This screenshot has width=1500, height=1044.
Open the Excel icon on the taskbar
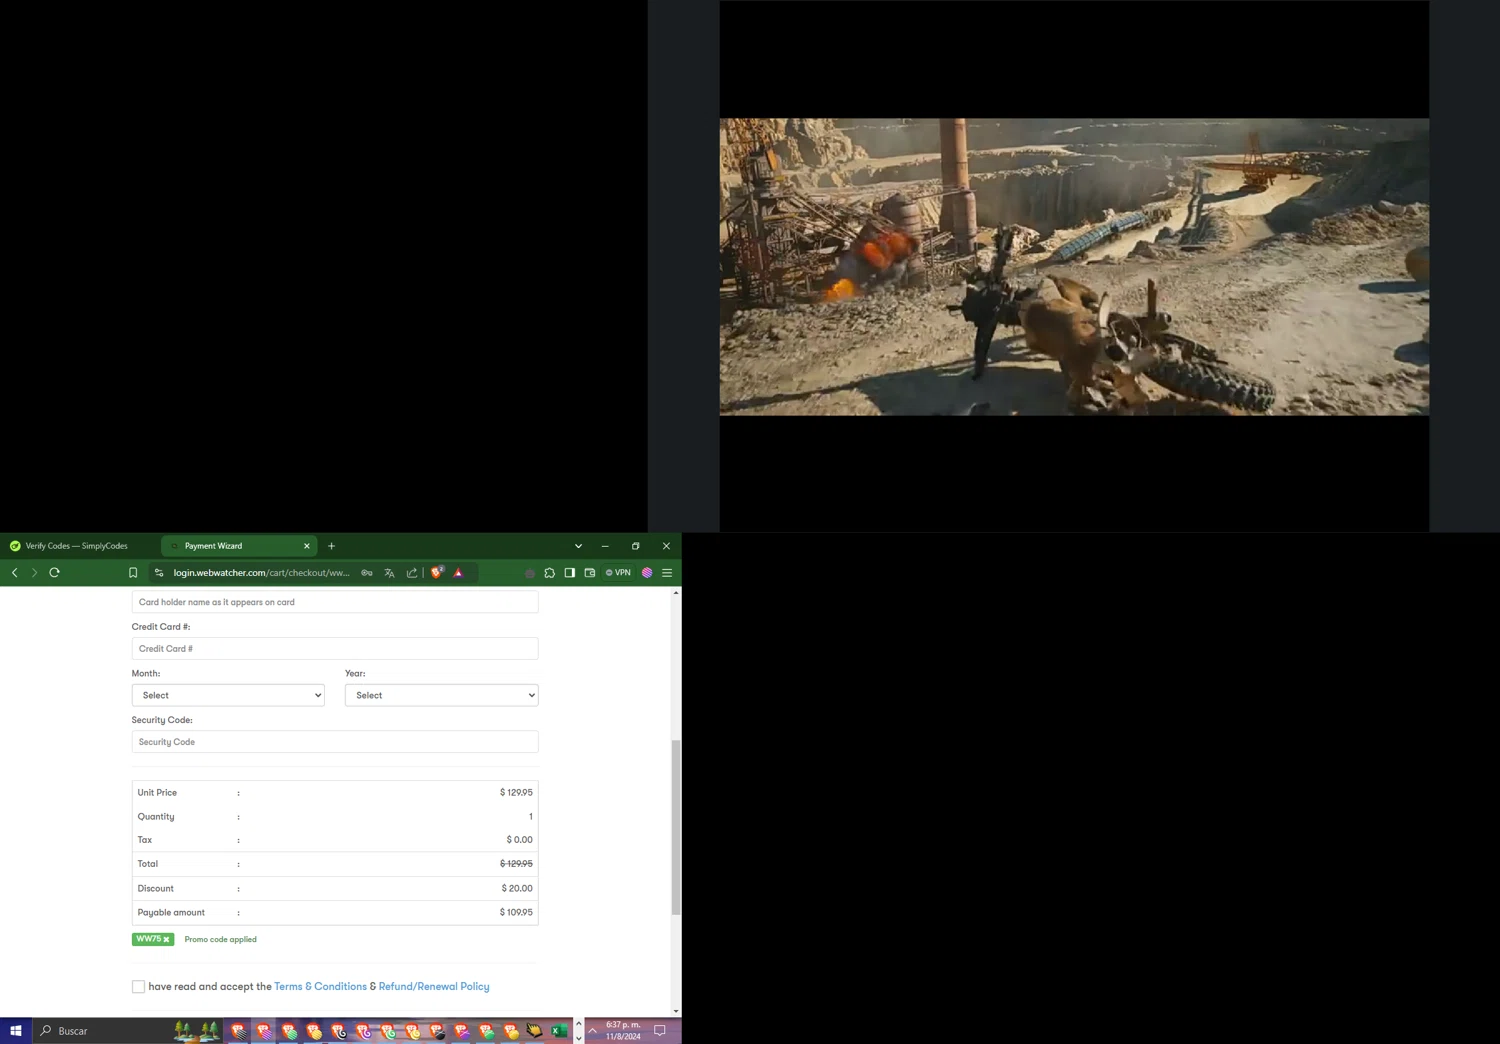[x=559, y=1031]
